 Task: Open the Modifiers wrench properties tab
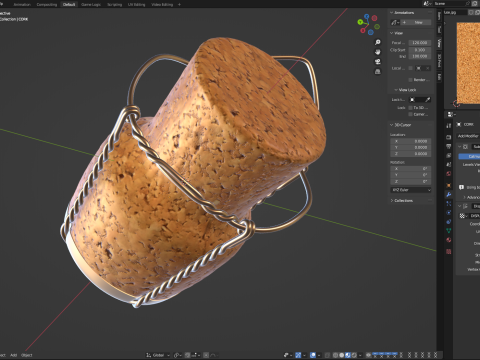449,195
